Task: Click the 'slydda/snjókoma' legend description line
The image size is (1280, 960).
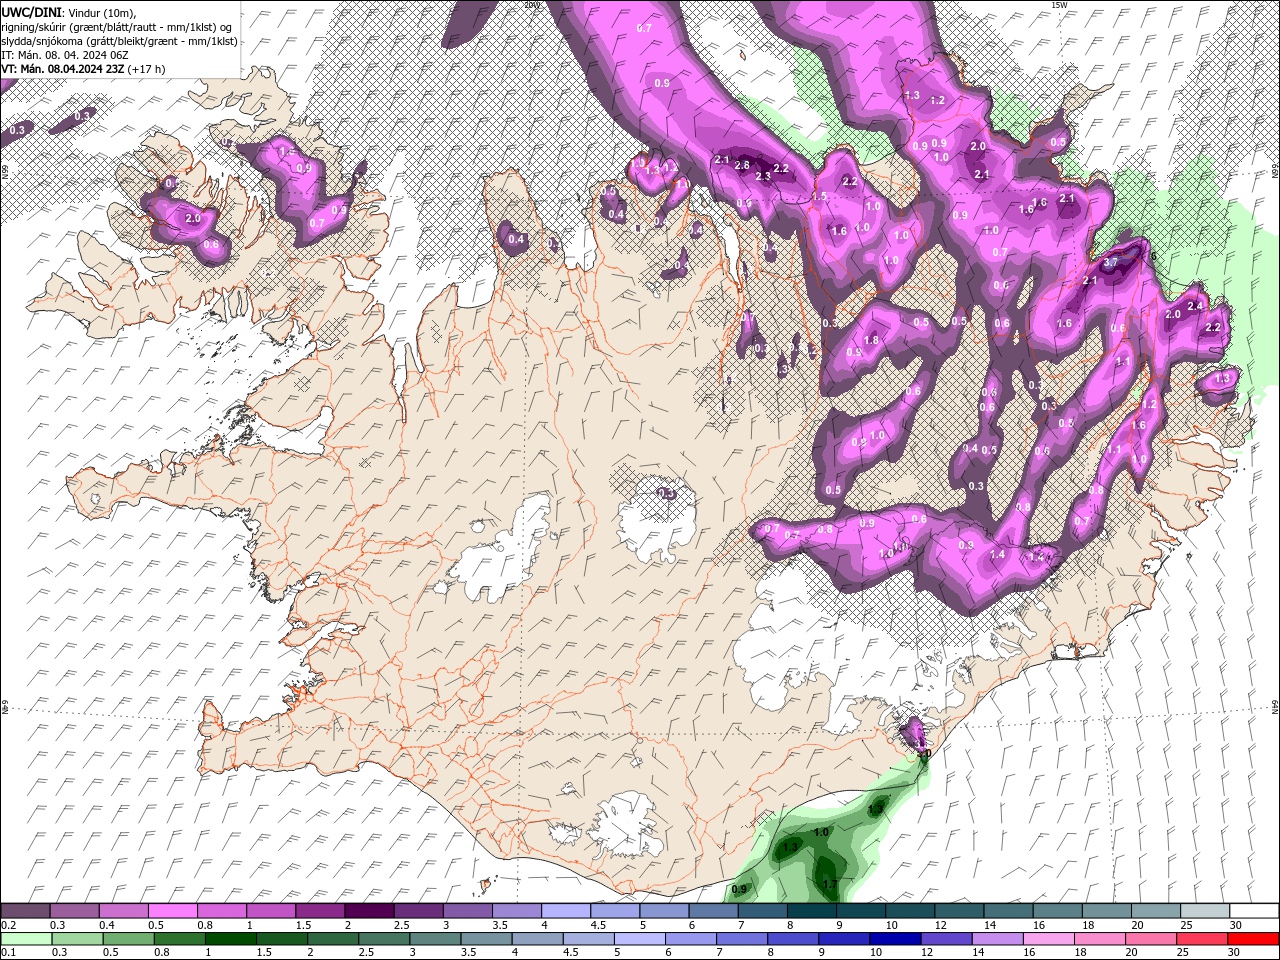Action: [119, 41]
